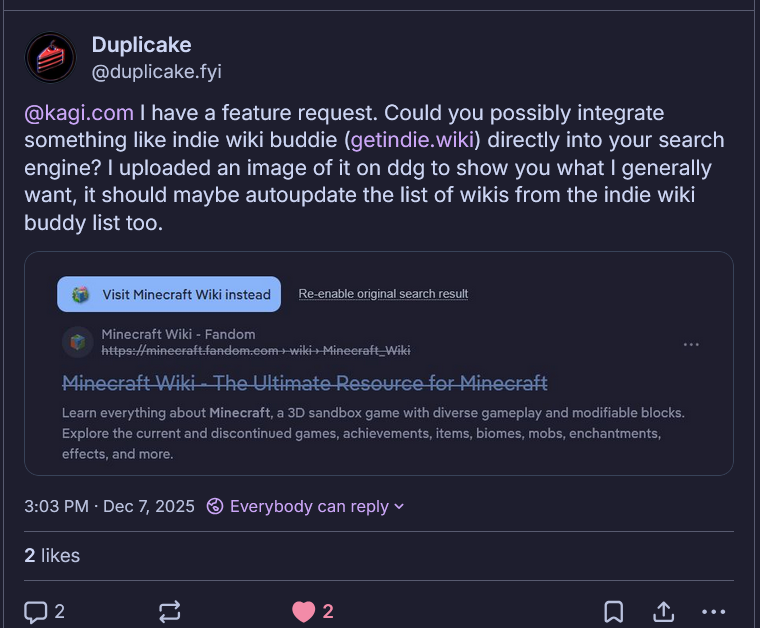Open the "Everybody can reply" dropdown
Image resolution: width=760 pixels, height=628 pixels.
click(x=305, y=506)
